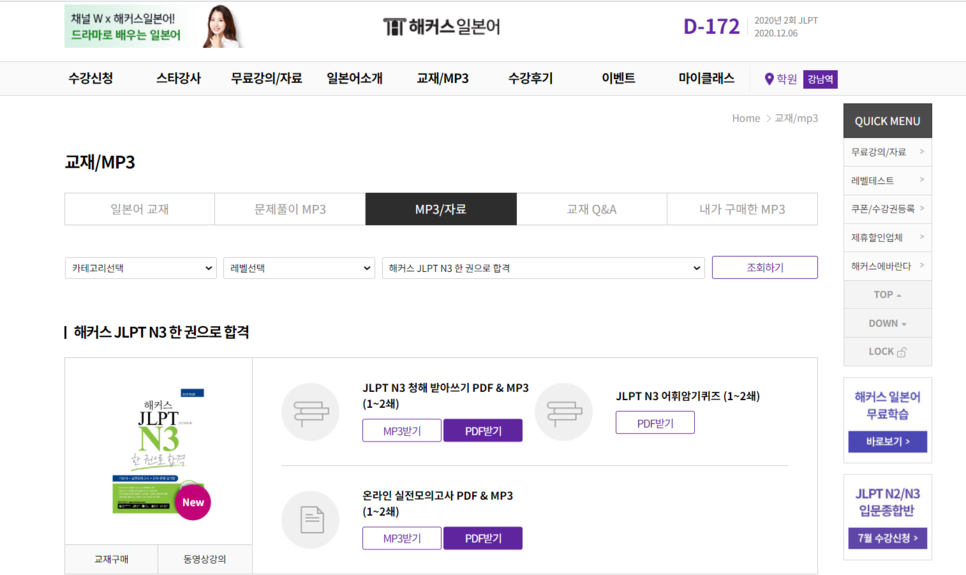The image size is (966, 575).
Task: Click the 동영상강의 button
Action: [205, 559]
